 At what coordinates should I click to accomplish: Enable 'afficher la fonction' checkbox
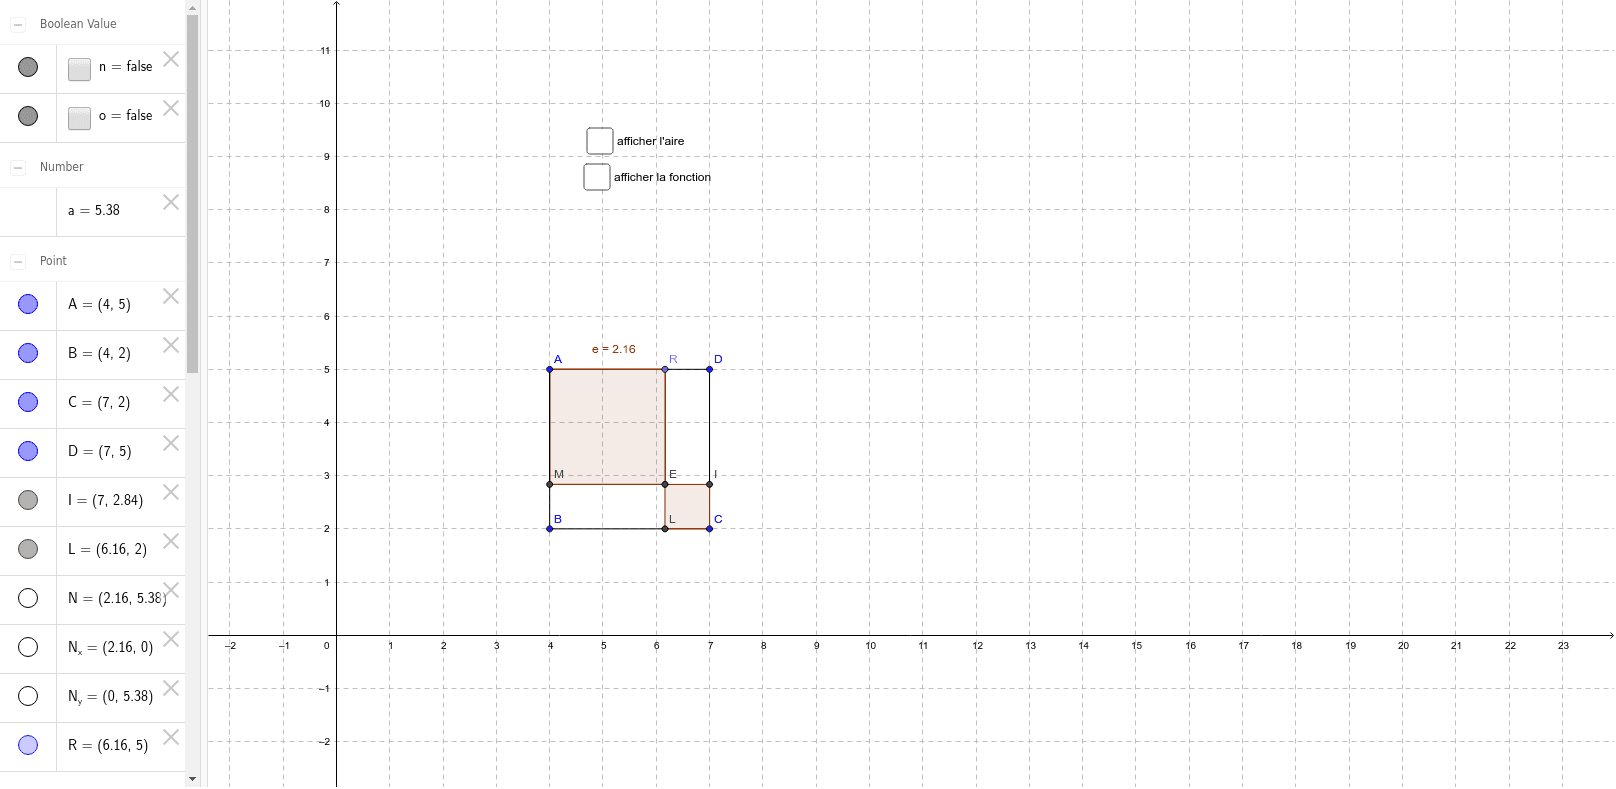pos(597,177)
